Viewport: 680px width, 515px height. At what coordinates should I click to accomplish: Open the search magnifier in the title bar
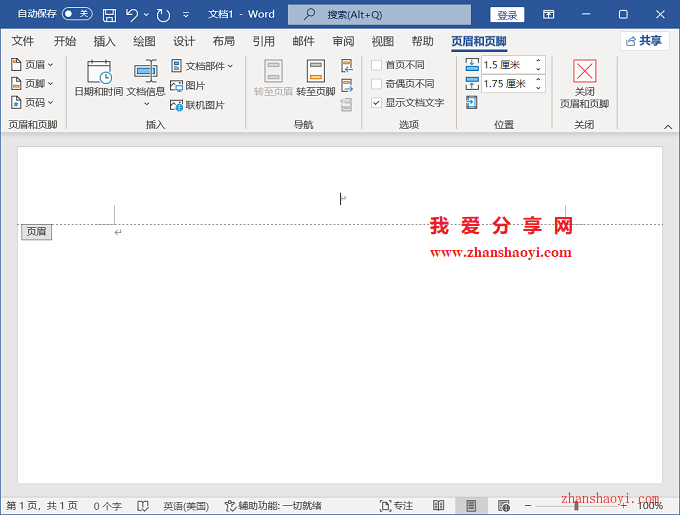point(309,14)
